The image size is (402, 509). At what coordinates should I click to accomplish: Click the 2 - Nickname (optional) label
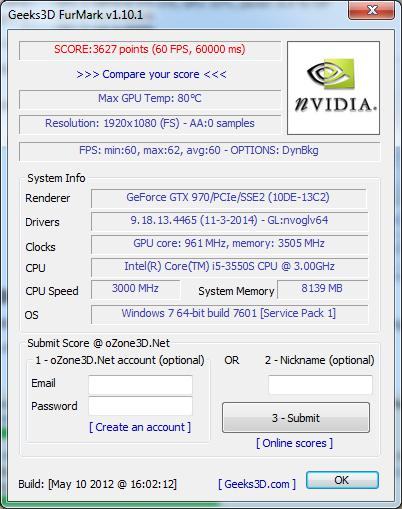pos(320,360)
